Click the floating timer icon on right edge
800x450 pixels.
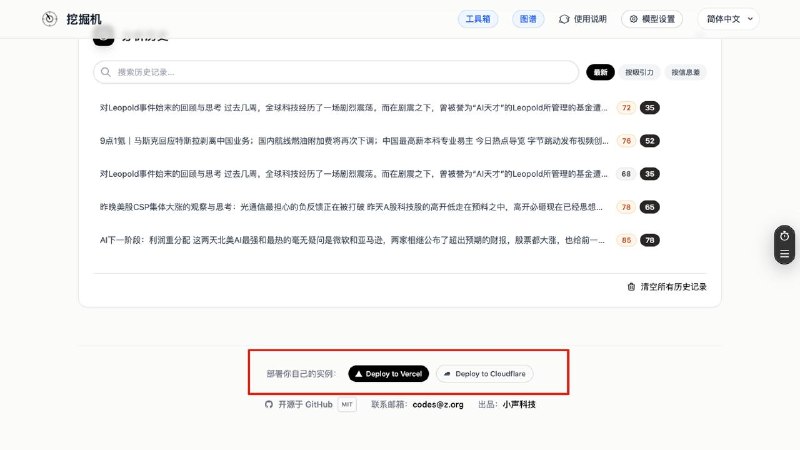coord(785,236)
